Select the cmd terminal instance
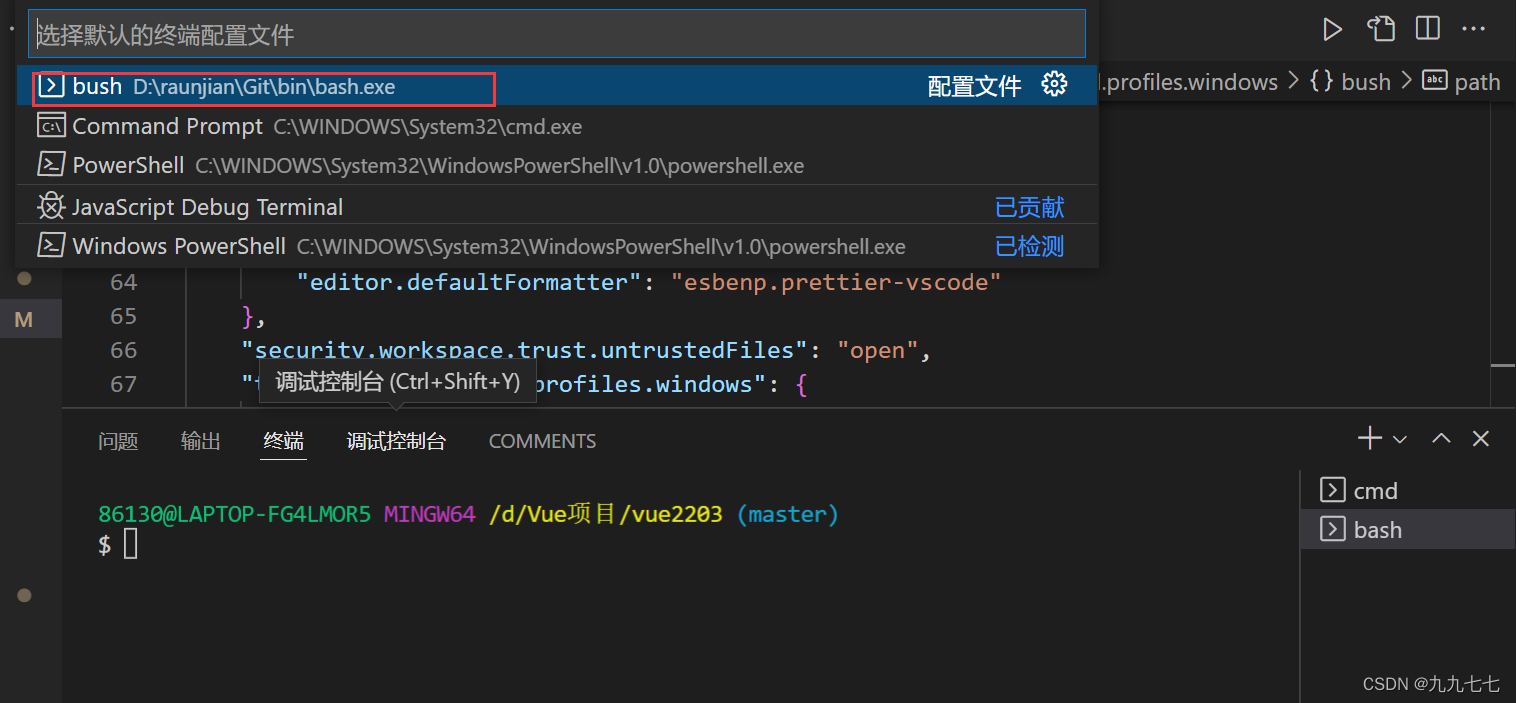1516x703 pixels. (1407, 490)
